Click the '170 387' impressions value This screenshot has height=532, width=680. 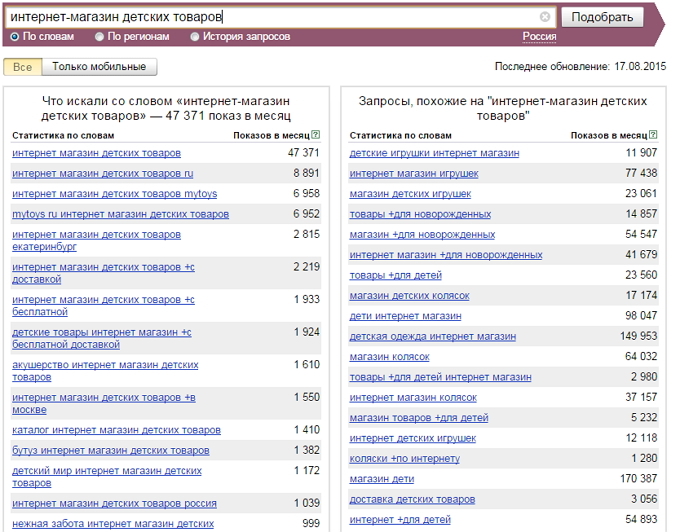tap(638, 479)
